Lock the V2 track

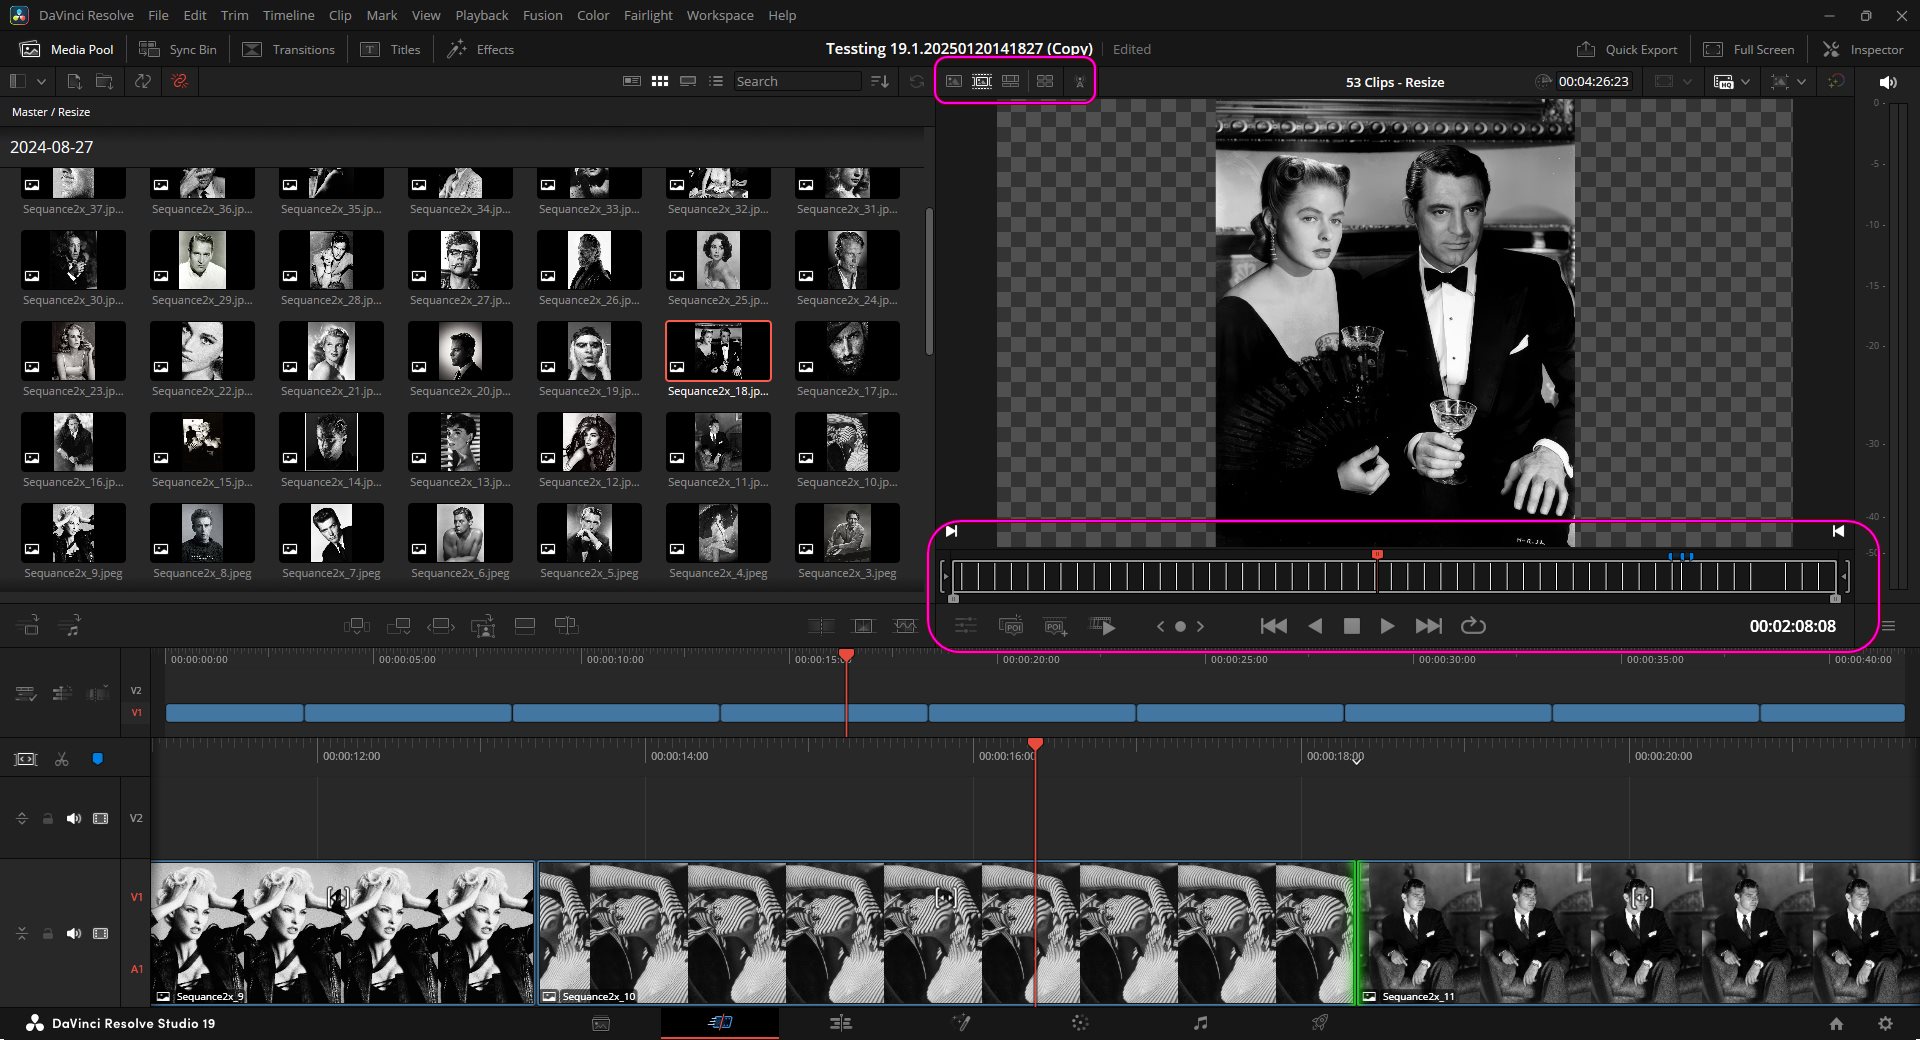click(47, 818)
